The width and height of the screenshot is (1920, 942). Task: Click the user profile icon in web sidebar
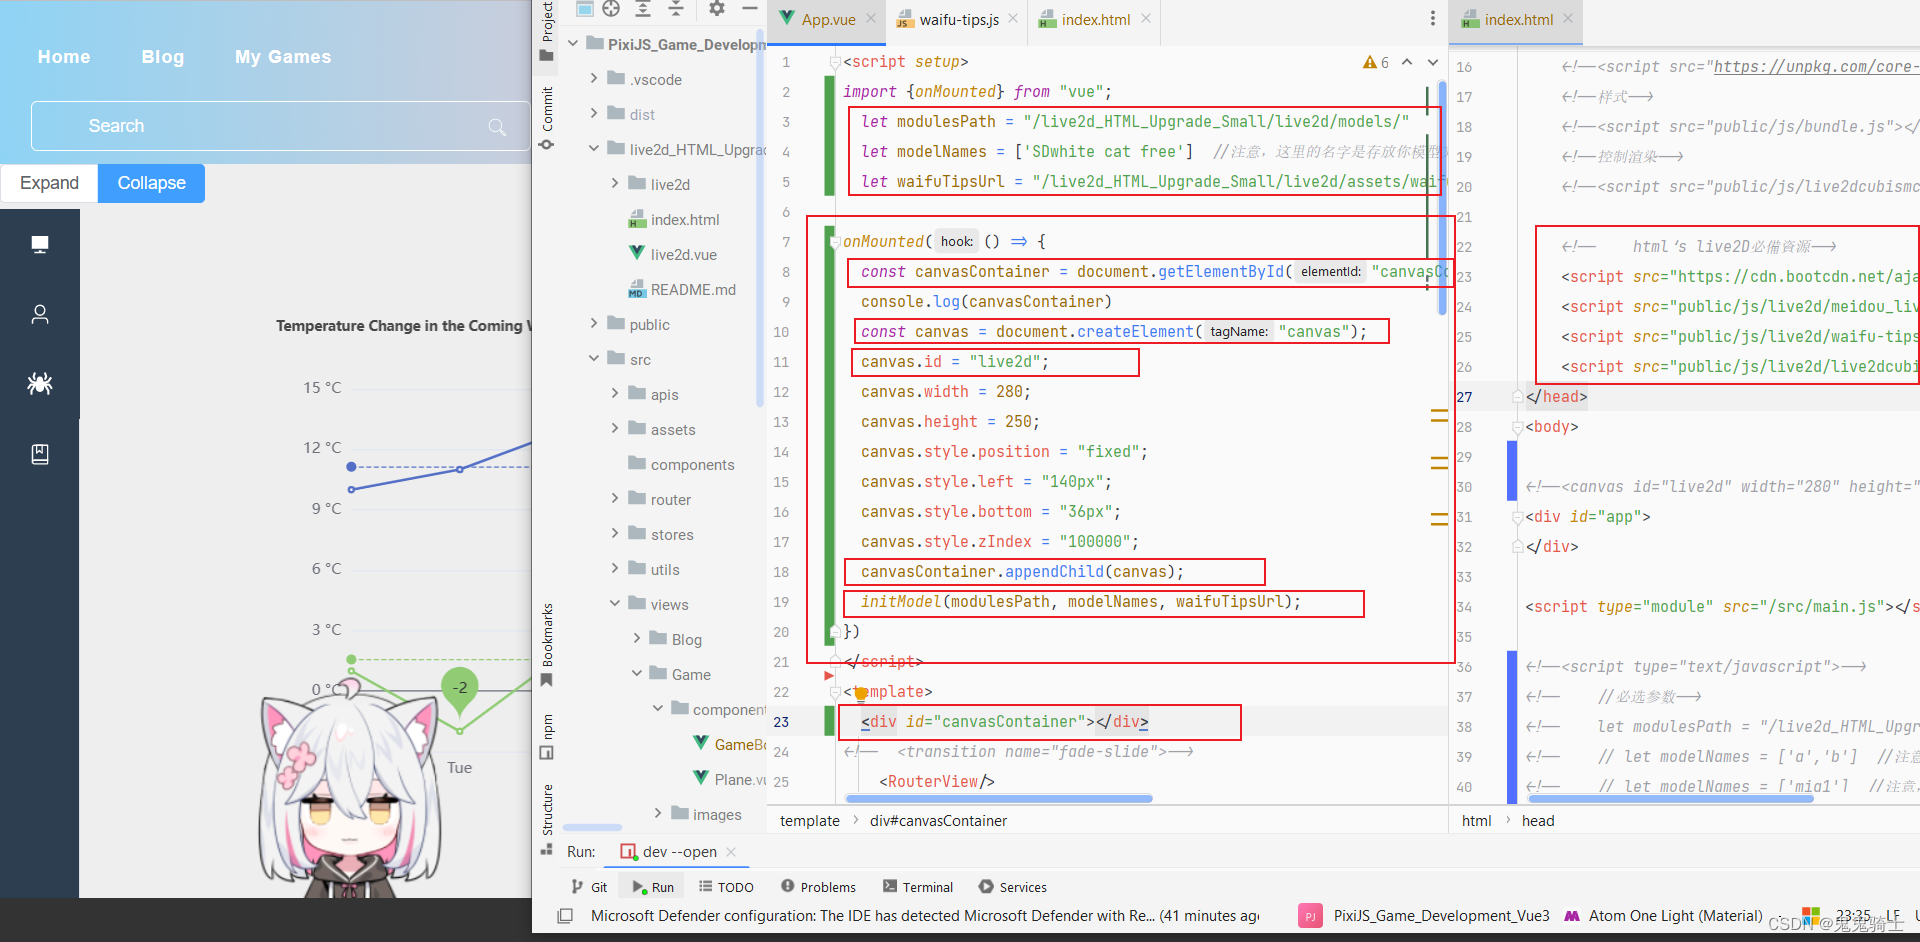[x=40, y=314]
